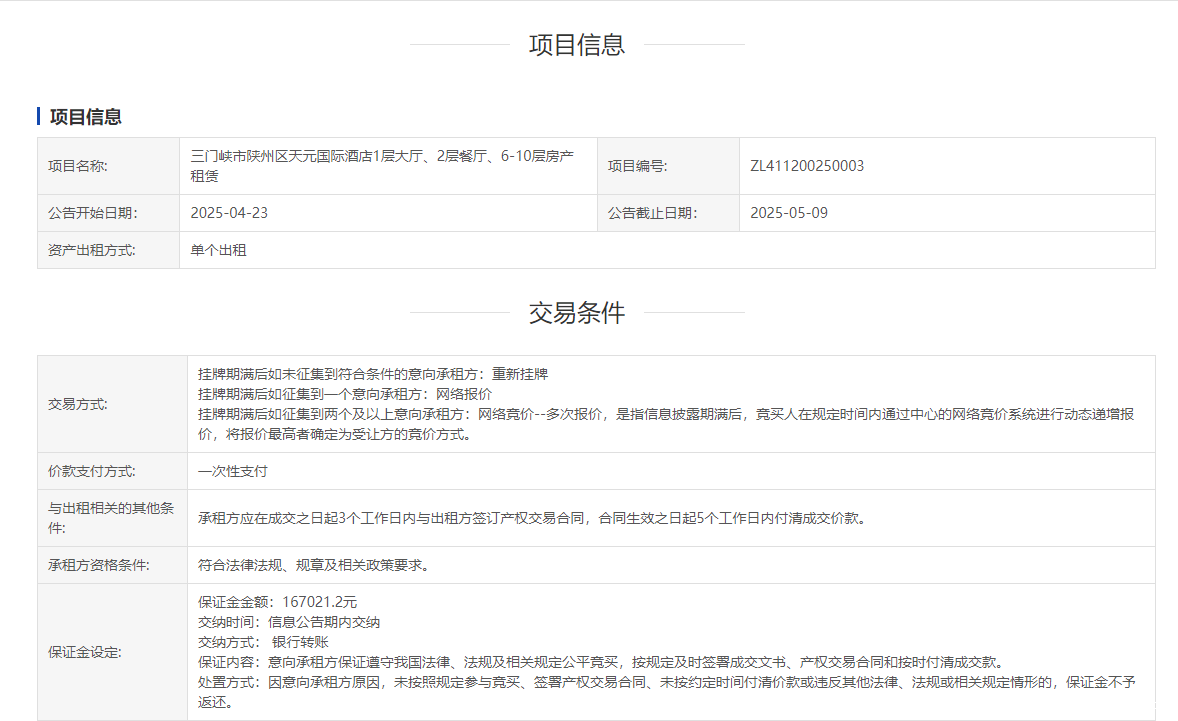This screenshot has height=721, width=1178.
Task: Click the 承租方资格条件 label cell
Action: pos(99,565)
